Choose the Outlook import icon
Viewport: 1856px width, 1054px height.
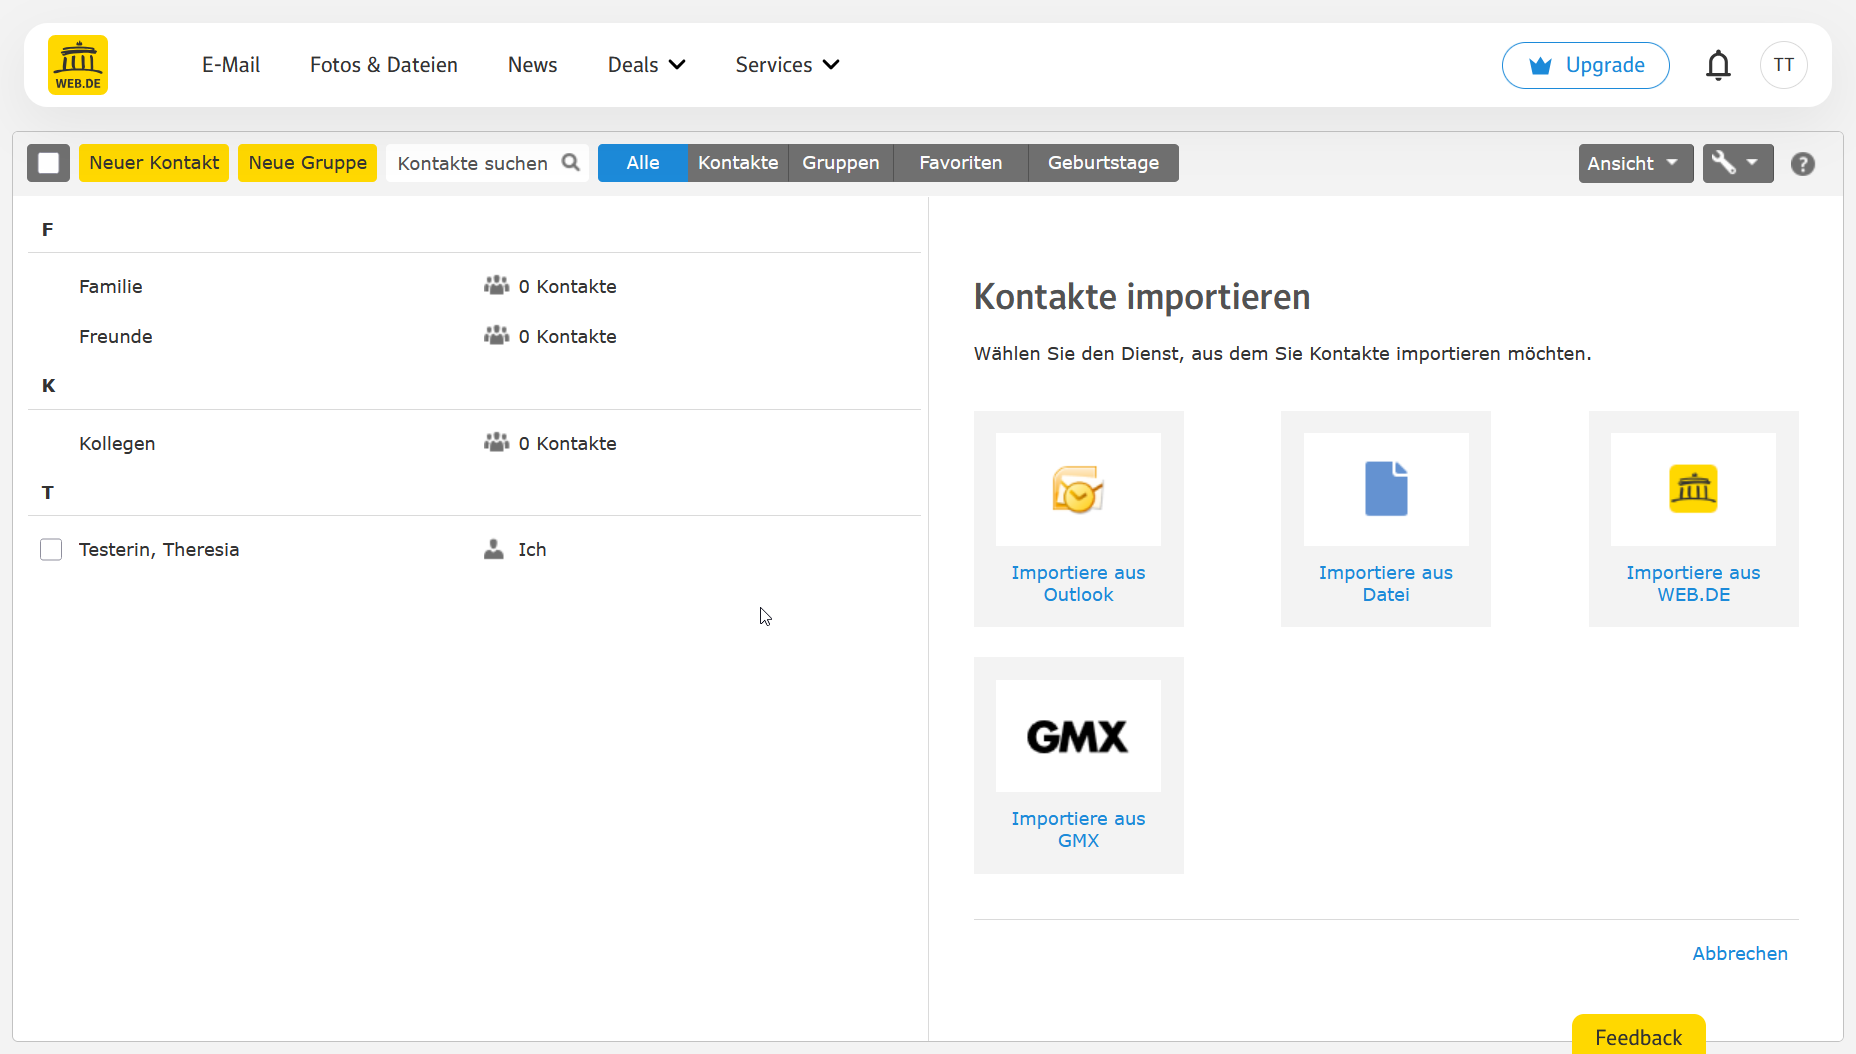pyautogui.click(x=1078, y=490)
